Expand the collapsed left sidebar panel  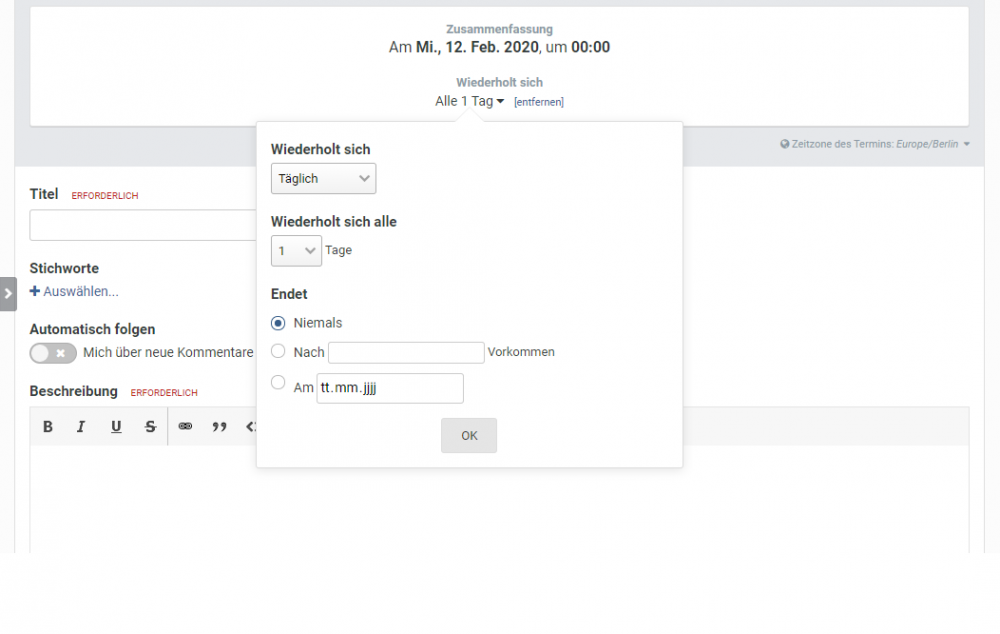(x=8, y=294)
